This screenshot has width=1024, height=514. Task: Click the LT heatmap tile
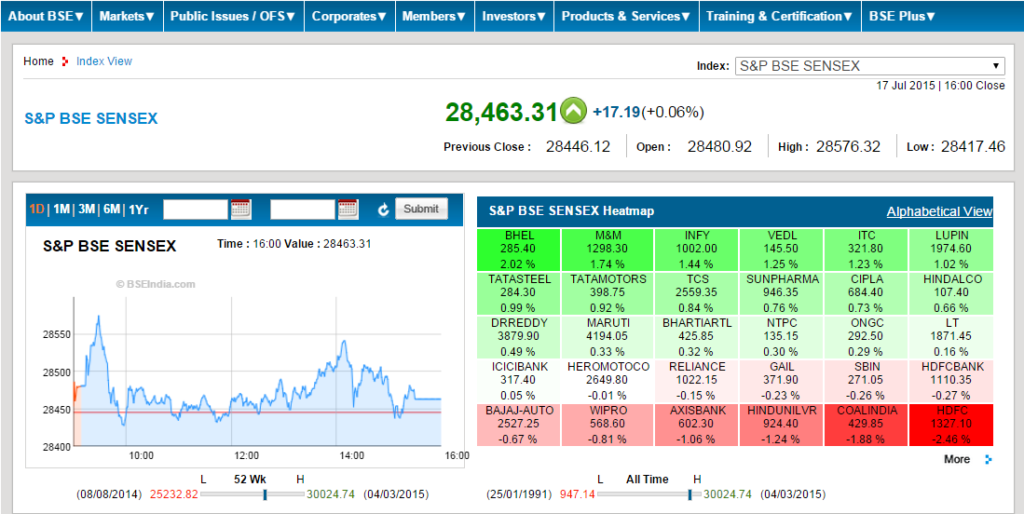951,337
